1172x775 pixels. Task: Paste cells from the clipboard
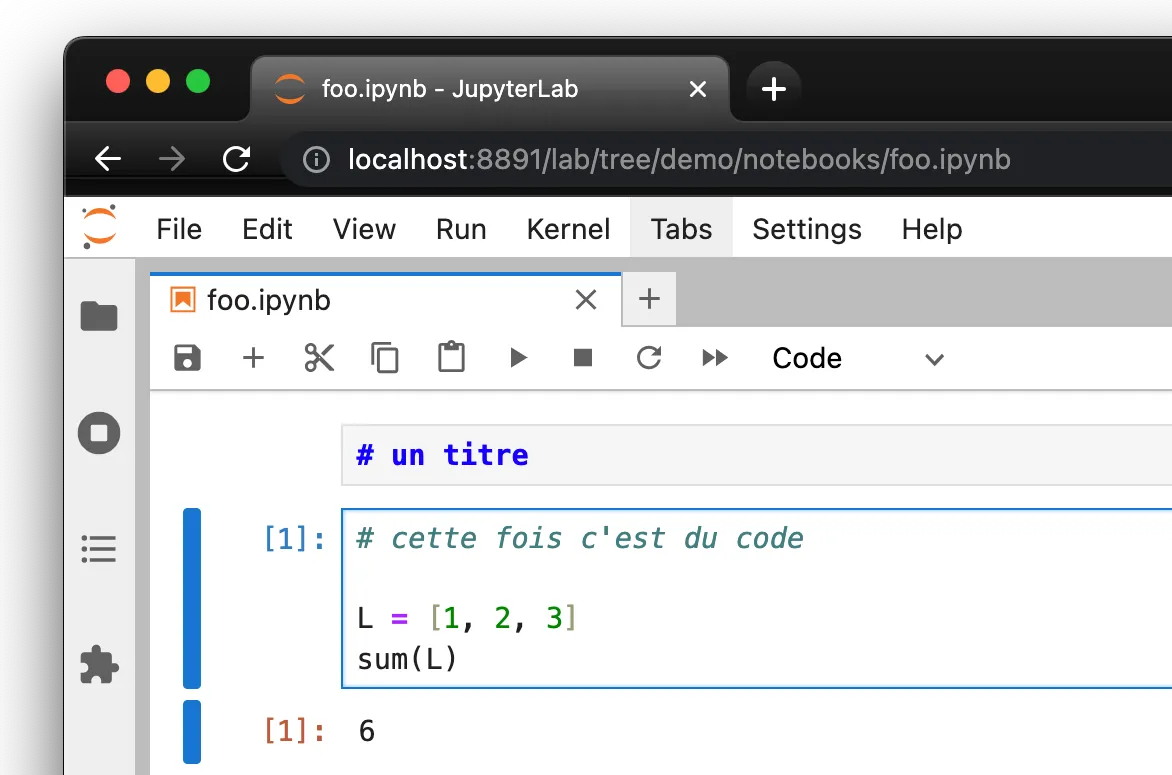pyautogui.click(x=451, y=358)
